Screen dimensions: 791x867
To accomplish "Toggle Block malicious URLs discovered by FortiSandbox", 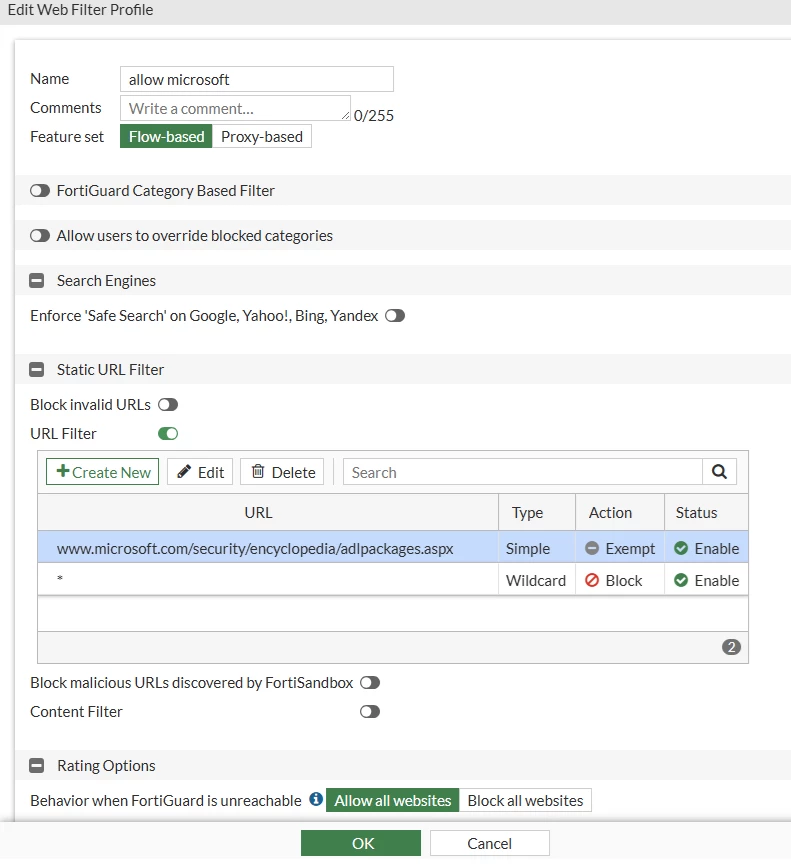I will 370,683.
